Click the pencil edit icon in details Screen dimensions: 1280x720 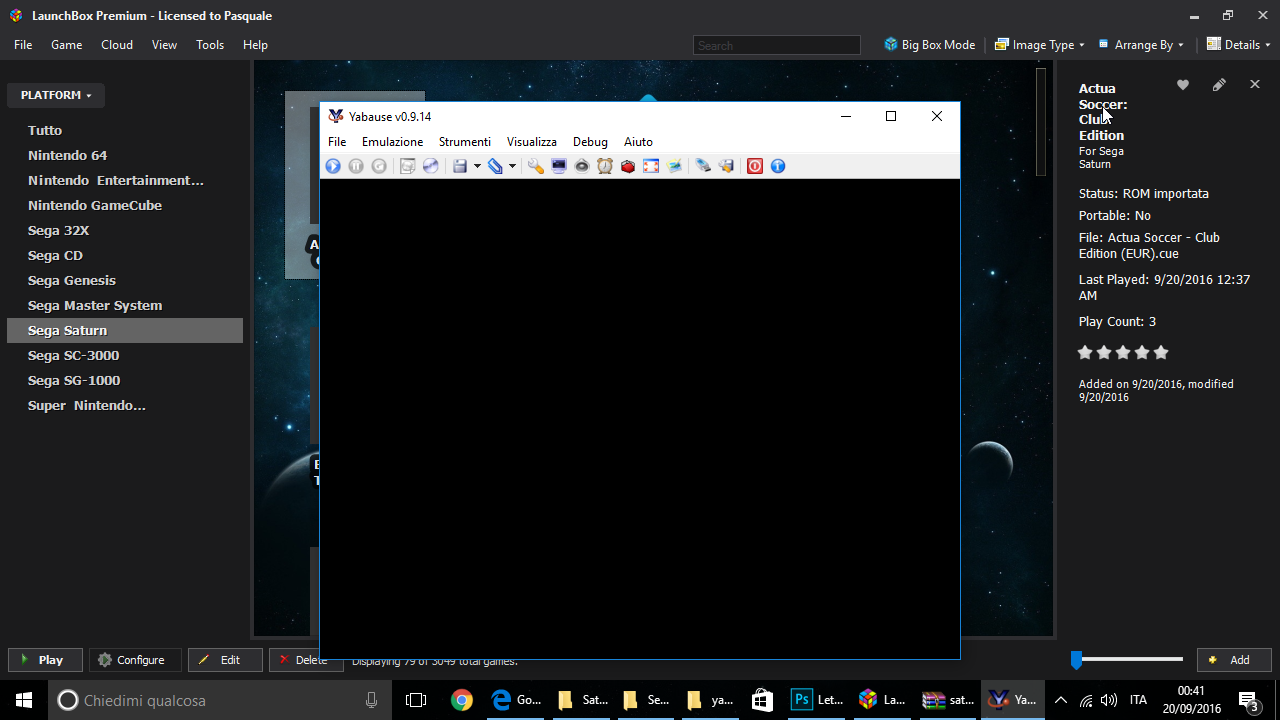pyautogui.click(x=1219, y=85)
